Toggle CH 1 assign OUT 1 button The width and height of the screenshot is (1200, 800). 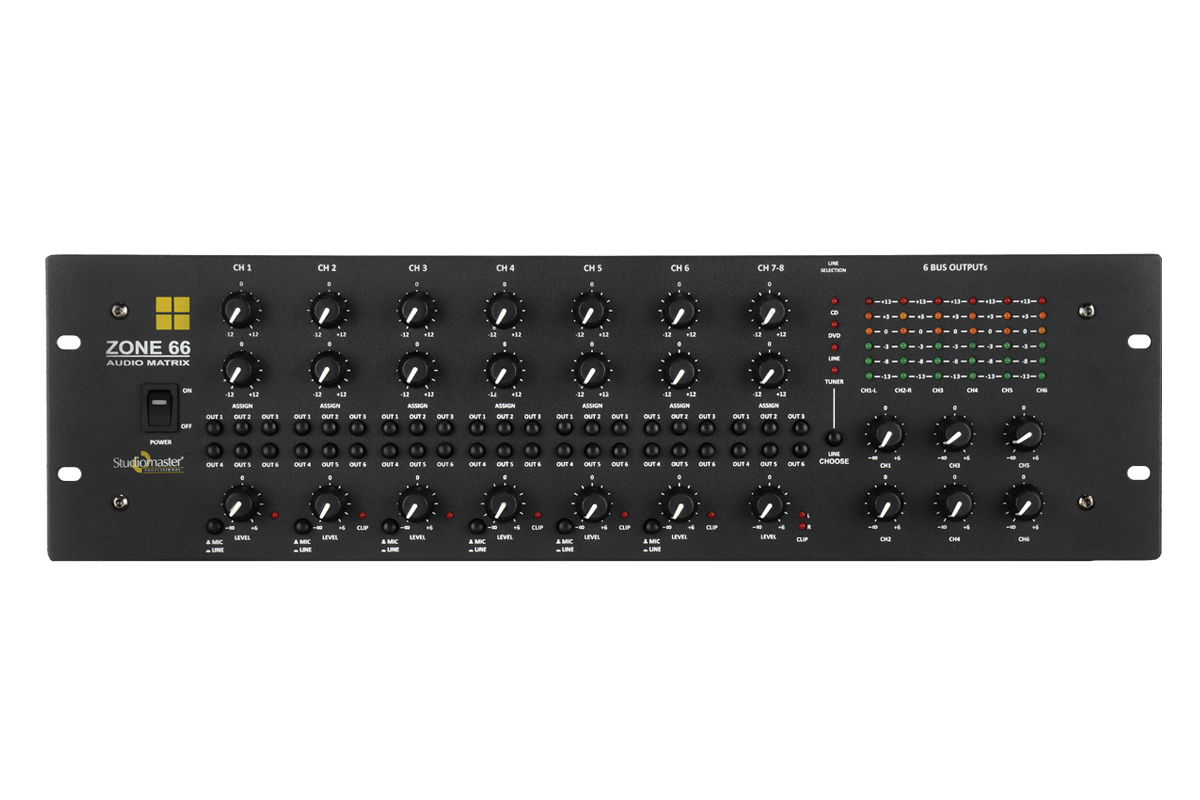[215, 429]
